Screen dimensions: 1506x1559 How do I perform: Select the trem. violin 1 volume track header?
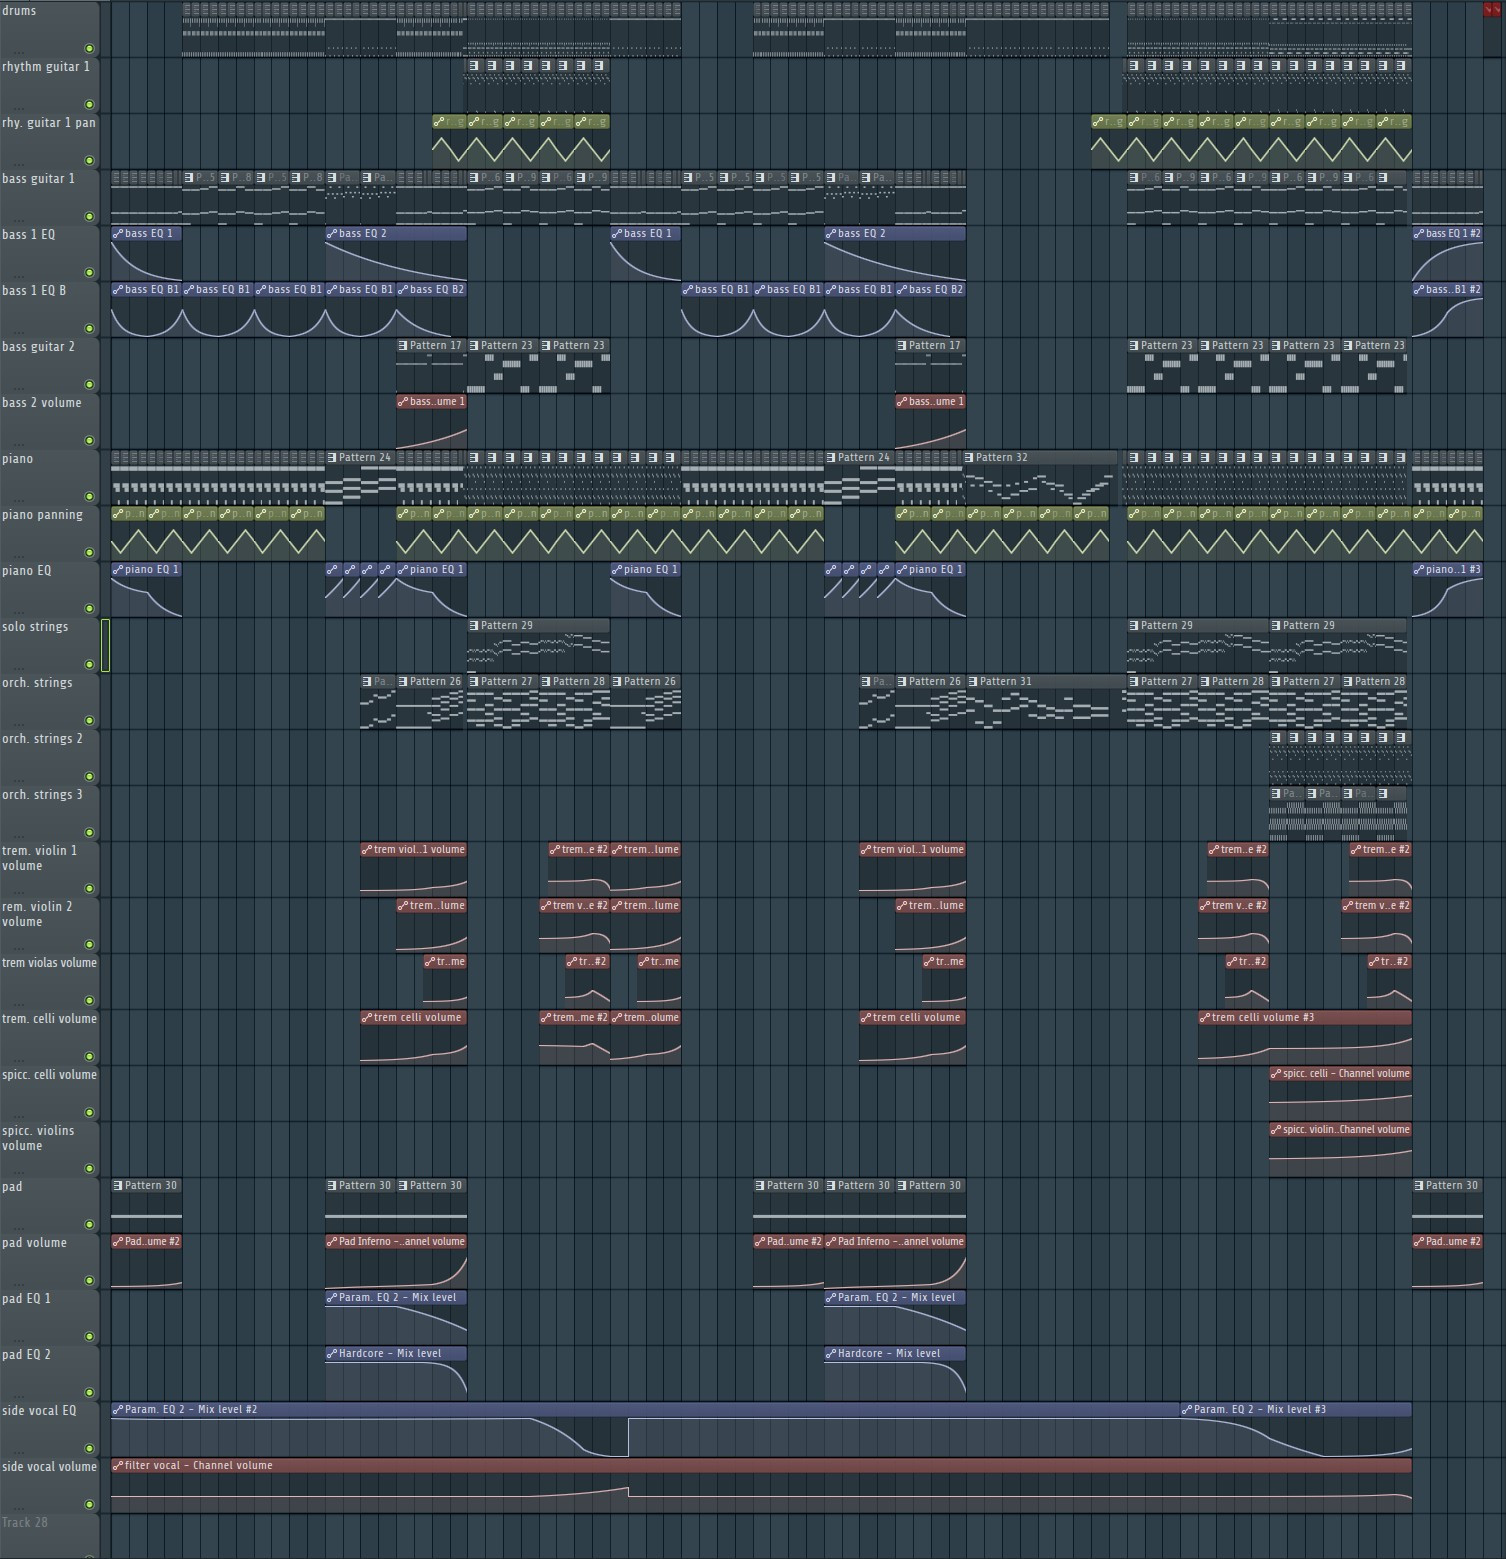click(x=50, y=868)
